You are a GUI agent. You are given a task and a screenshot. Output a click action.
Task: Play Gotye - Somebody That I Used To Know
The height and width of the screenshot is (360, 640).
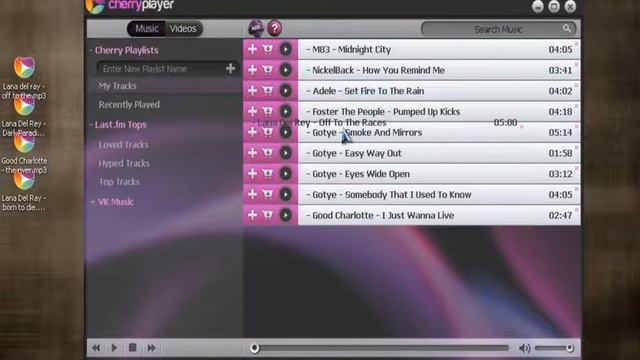[286, 194]
